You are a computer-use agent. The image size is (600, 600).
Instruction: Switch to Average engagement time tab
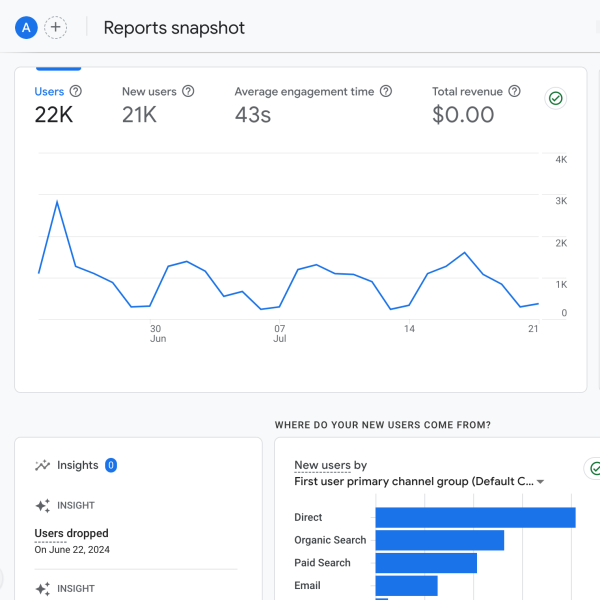[305, 105]
